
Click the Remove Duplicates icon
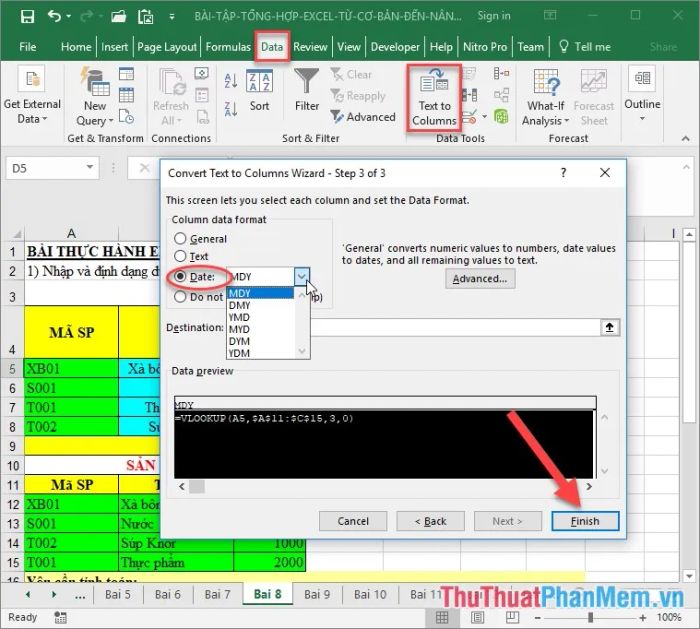pos(469,95)
